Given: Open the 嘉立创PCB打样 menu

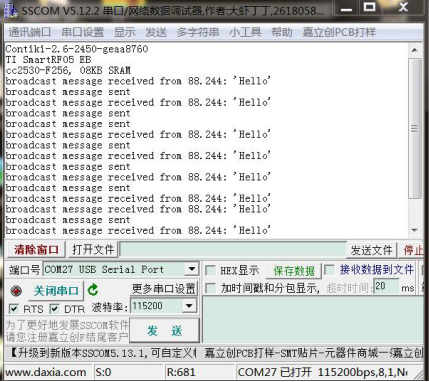Looking at the screenshot, I should [339, 32].
